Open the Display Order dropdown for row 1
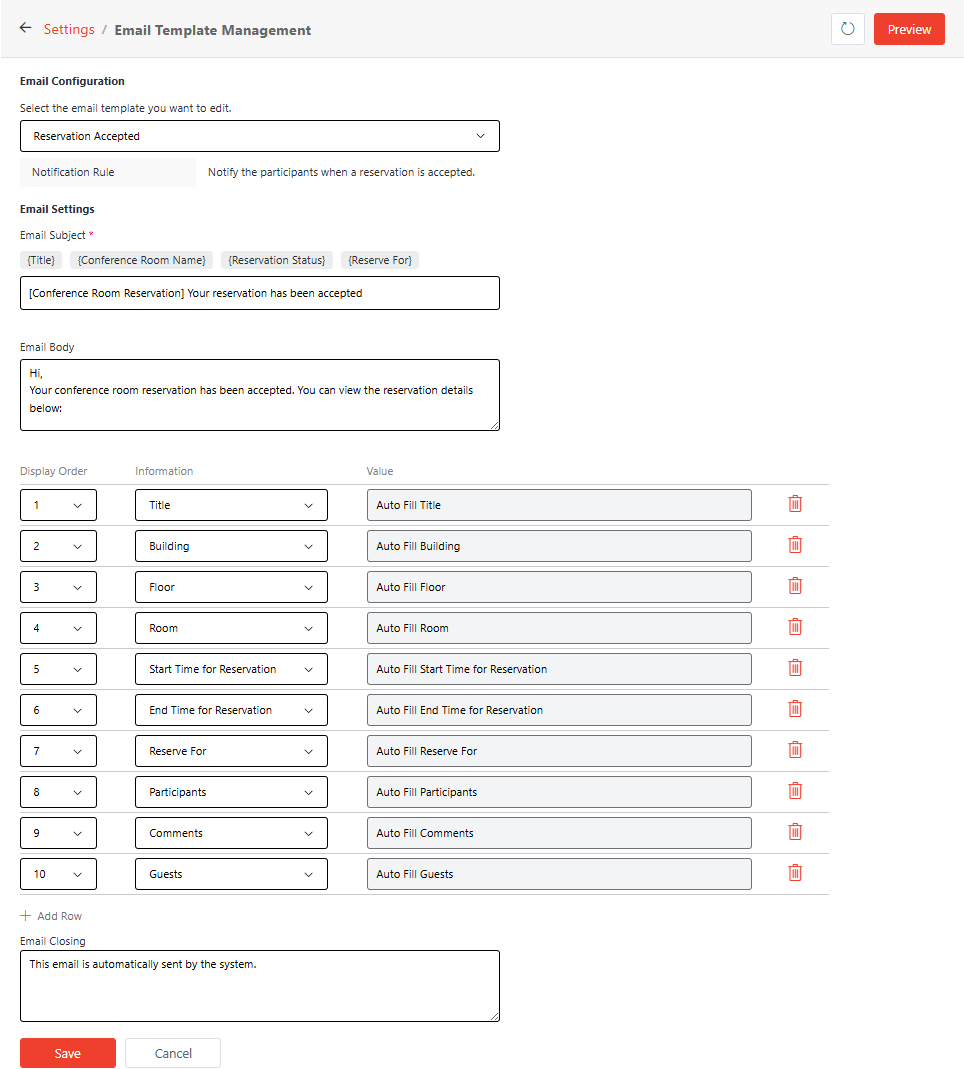This screenshot has height=1069, width=964. (58, 505)
